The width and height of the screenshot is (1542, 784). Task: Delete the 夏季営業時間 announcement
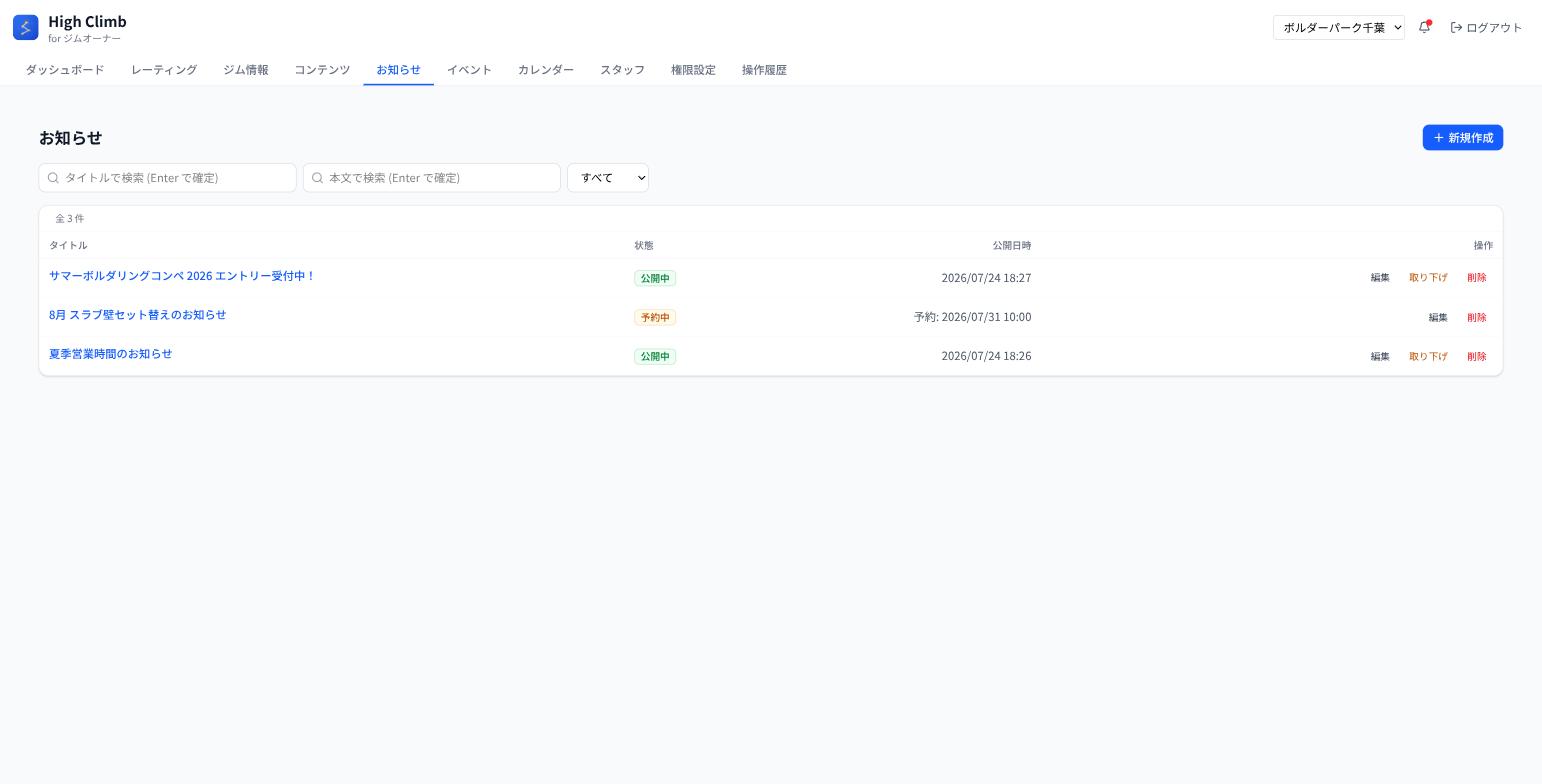coord(1477,357)
